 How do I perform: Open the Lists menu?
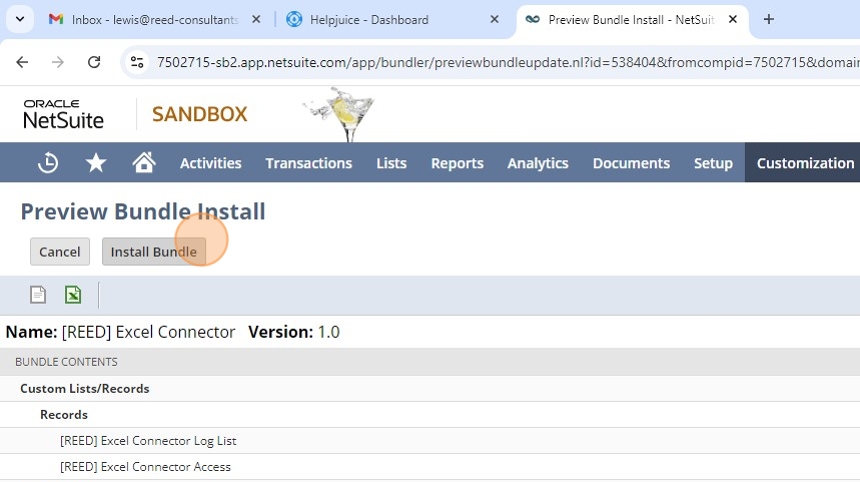pyautogui.click(x=391, y=163)
